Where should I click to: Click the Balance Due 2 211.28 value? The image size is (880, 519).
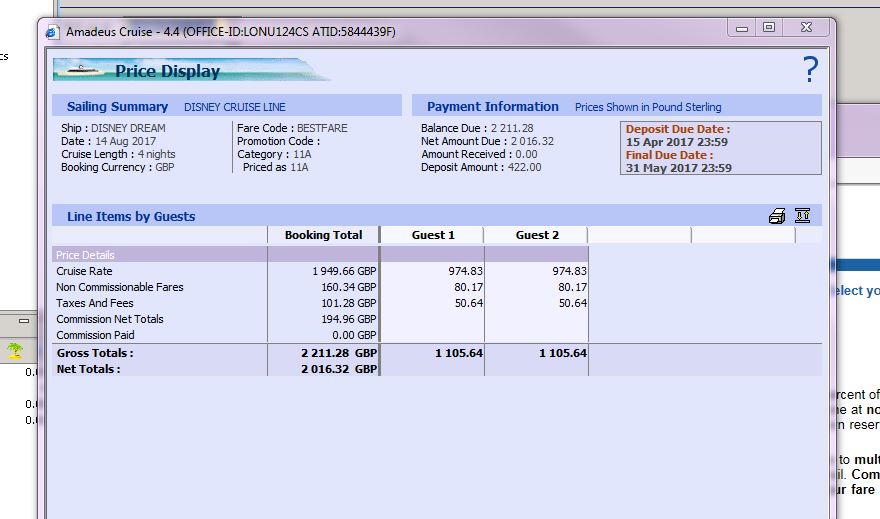(x=512, y=128)
